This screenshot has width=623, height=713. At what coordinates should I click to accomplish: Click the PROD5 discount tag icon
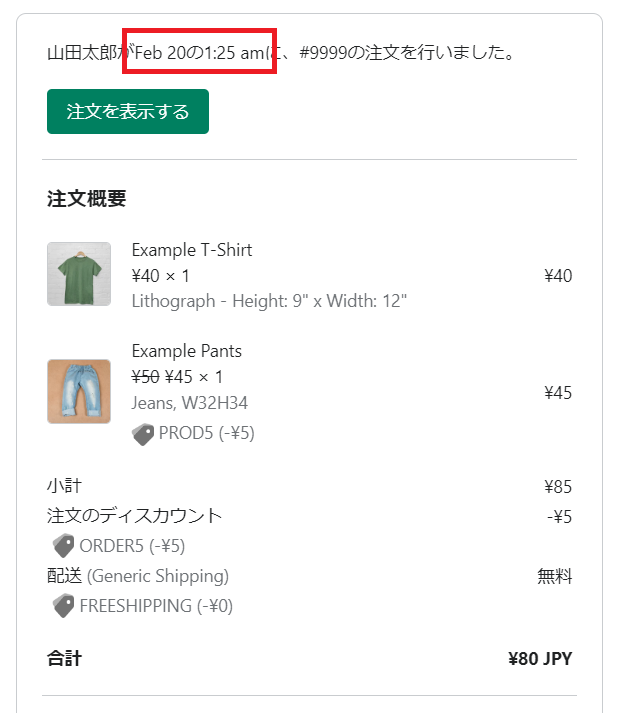pos(143,434)
